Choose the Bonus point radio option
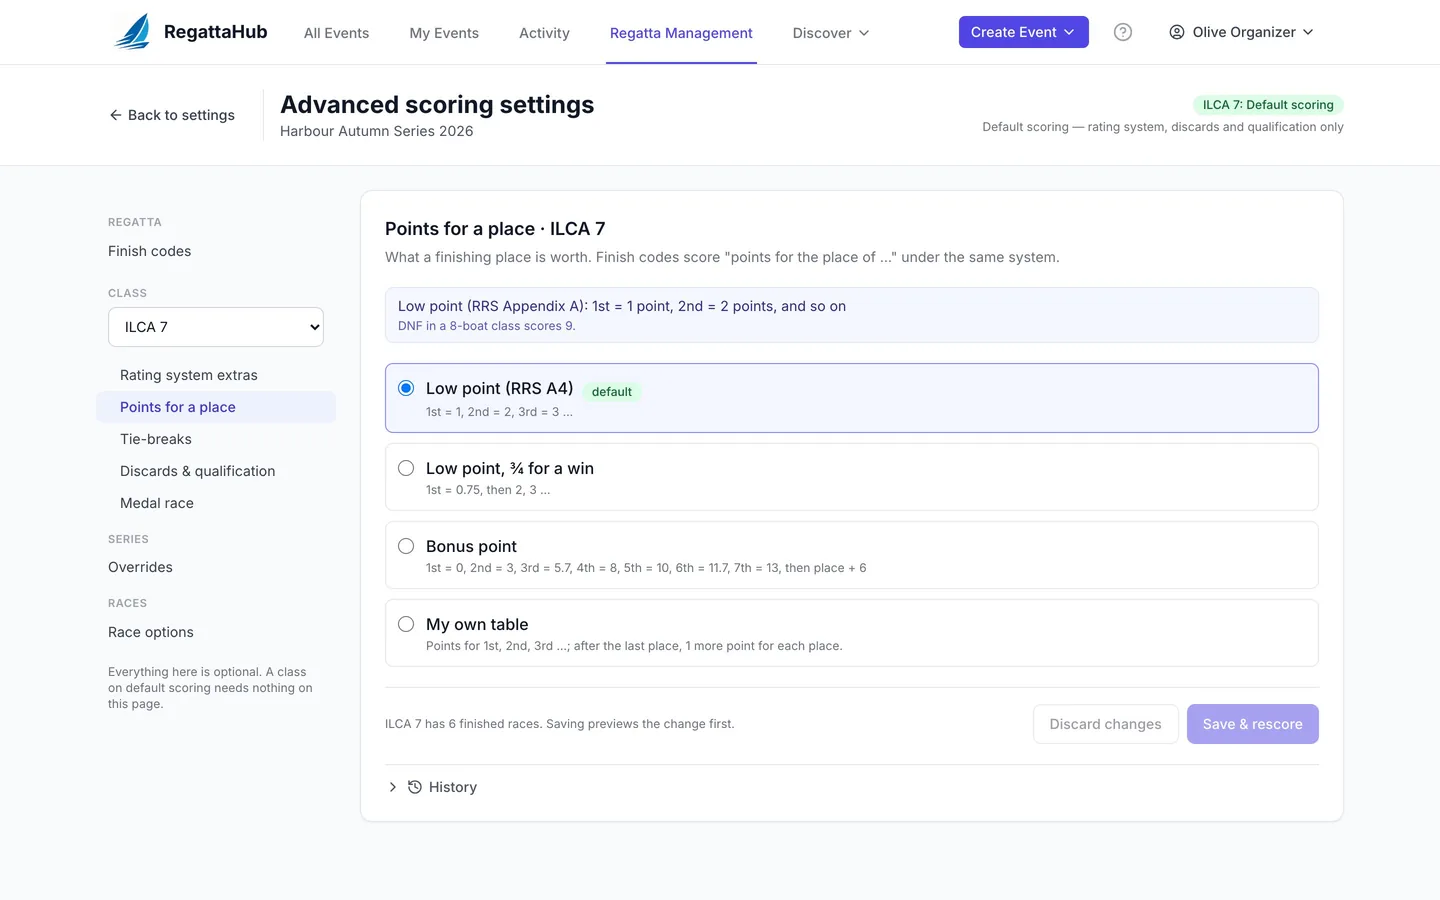The image size is (1440, 900). 406,546
